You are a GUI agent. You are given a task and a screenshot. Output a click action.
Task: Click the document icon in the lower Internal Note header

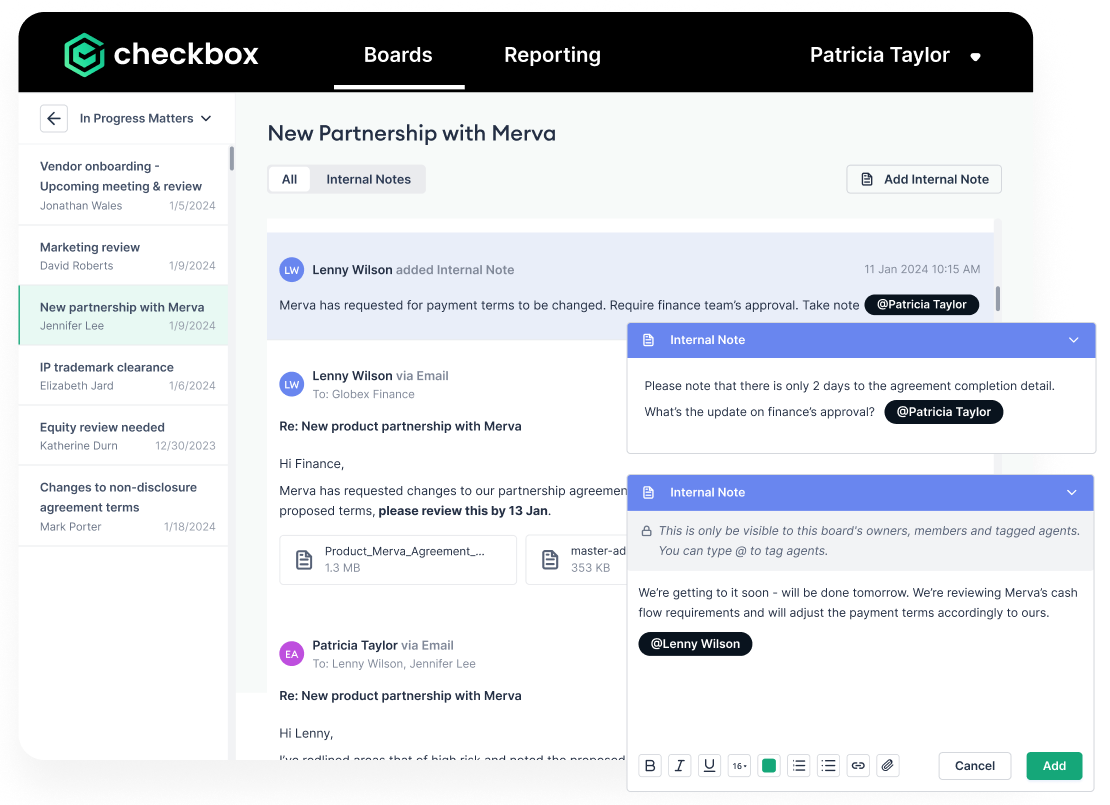click(648, 493)
